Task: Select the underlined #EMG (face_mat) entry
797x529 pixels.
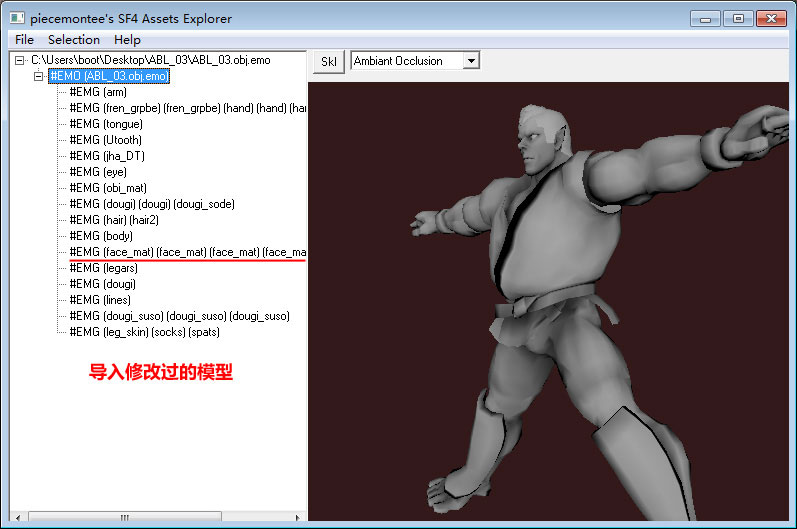Action: tap(187, 252)
